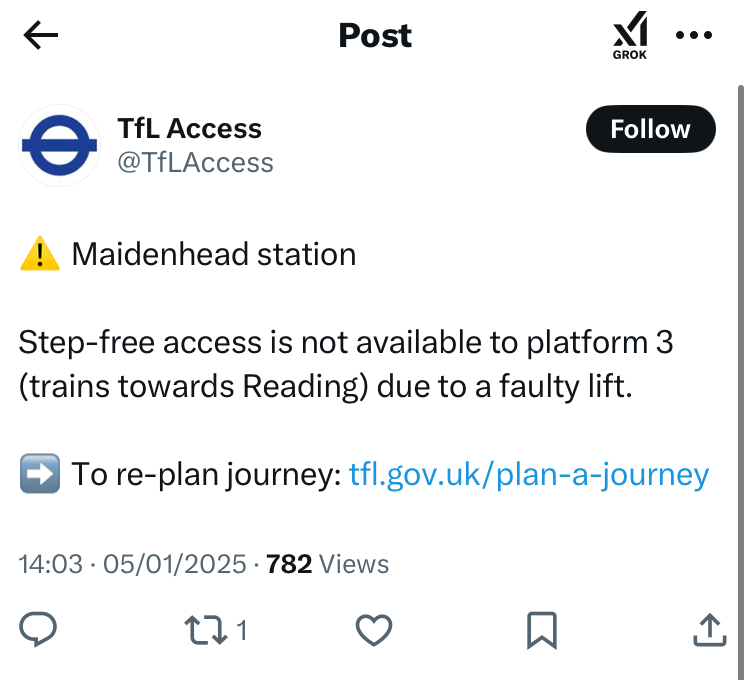Open the tfl.gov.uk/plan-a-journey link
The width and height of the screenshot is (750, 680).
point(528,474)
